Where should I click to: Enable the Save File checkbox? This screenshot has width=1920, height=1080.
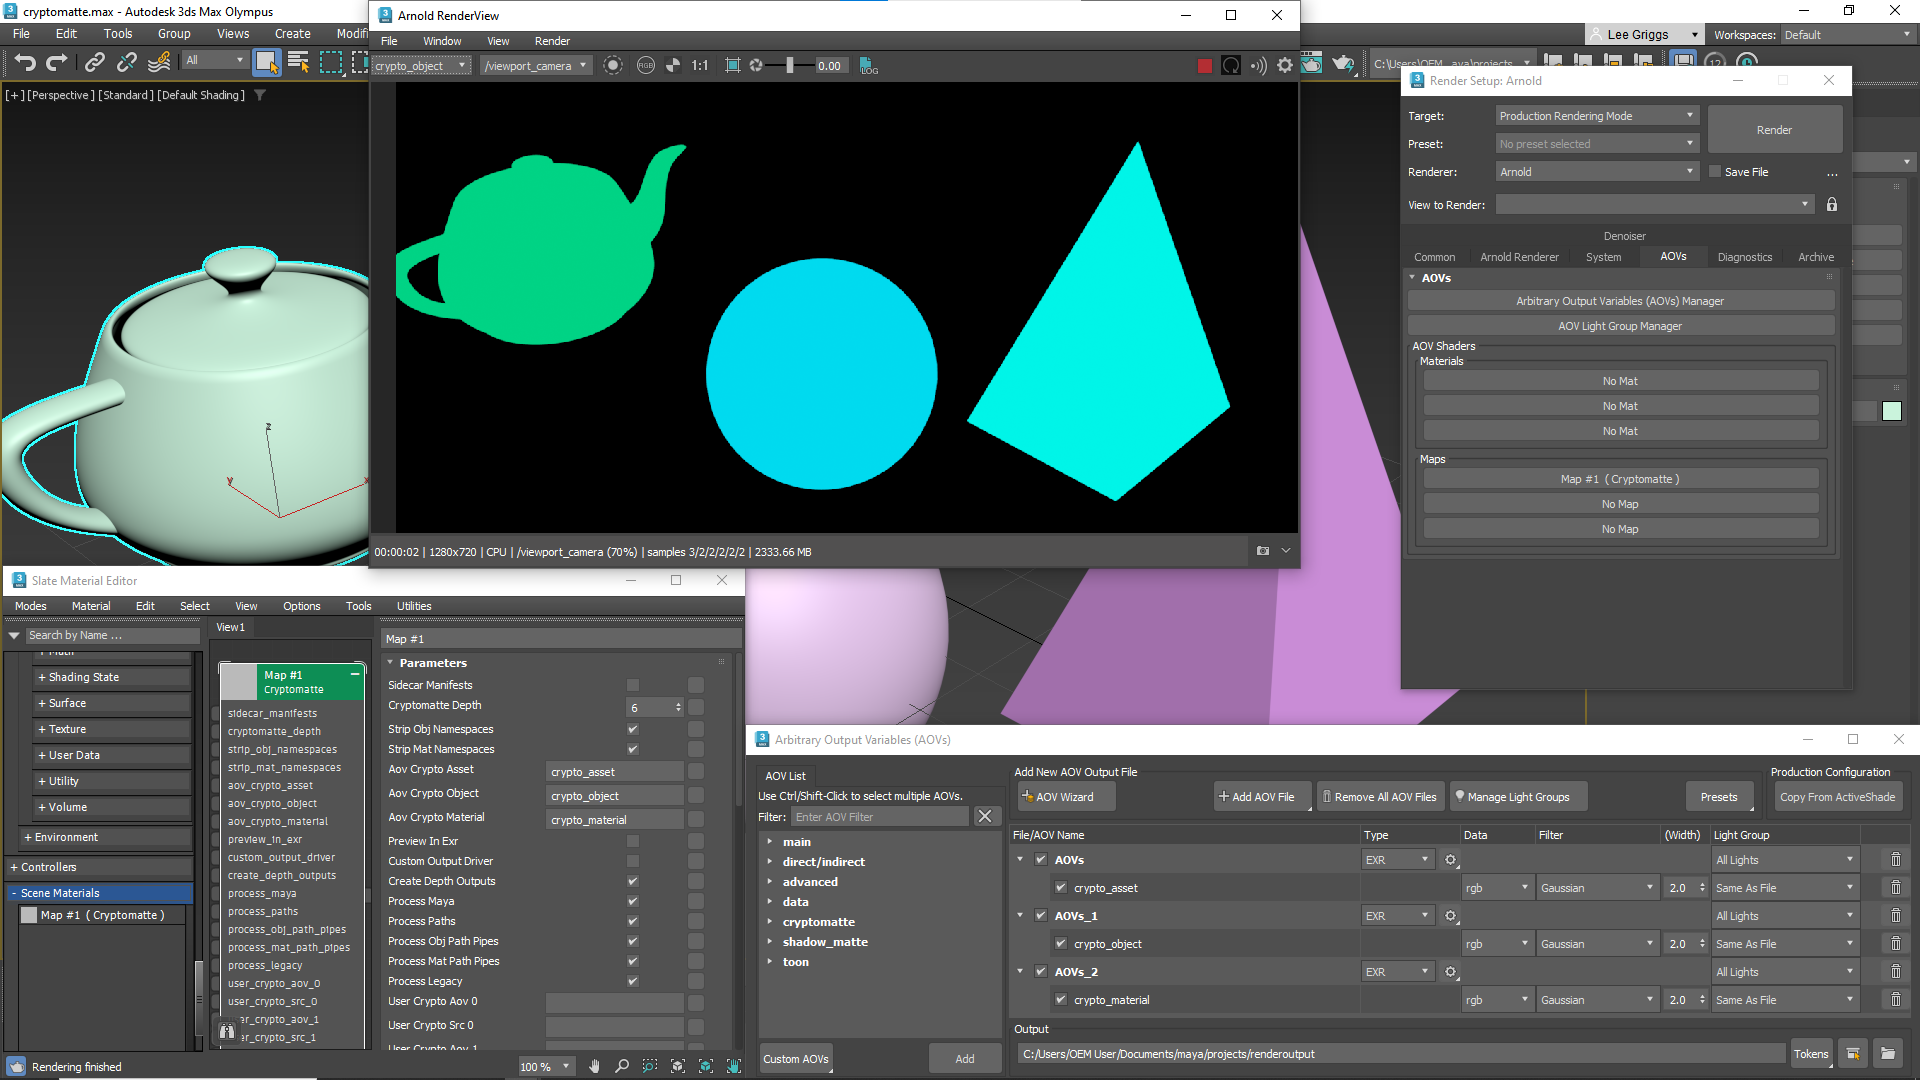[1715, 172]
